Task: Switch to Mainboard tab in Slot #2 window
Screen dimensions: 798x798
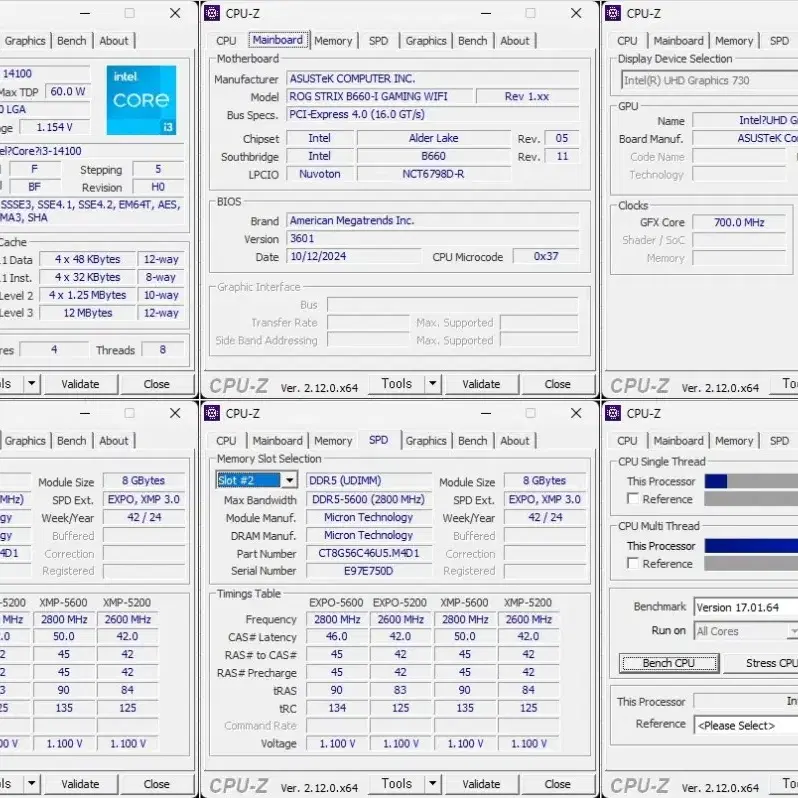Action: [277, 441]
